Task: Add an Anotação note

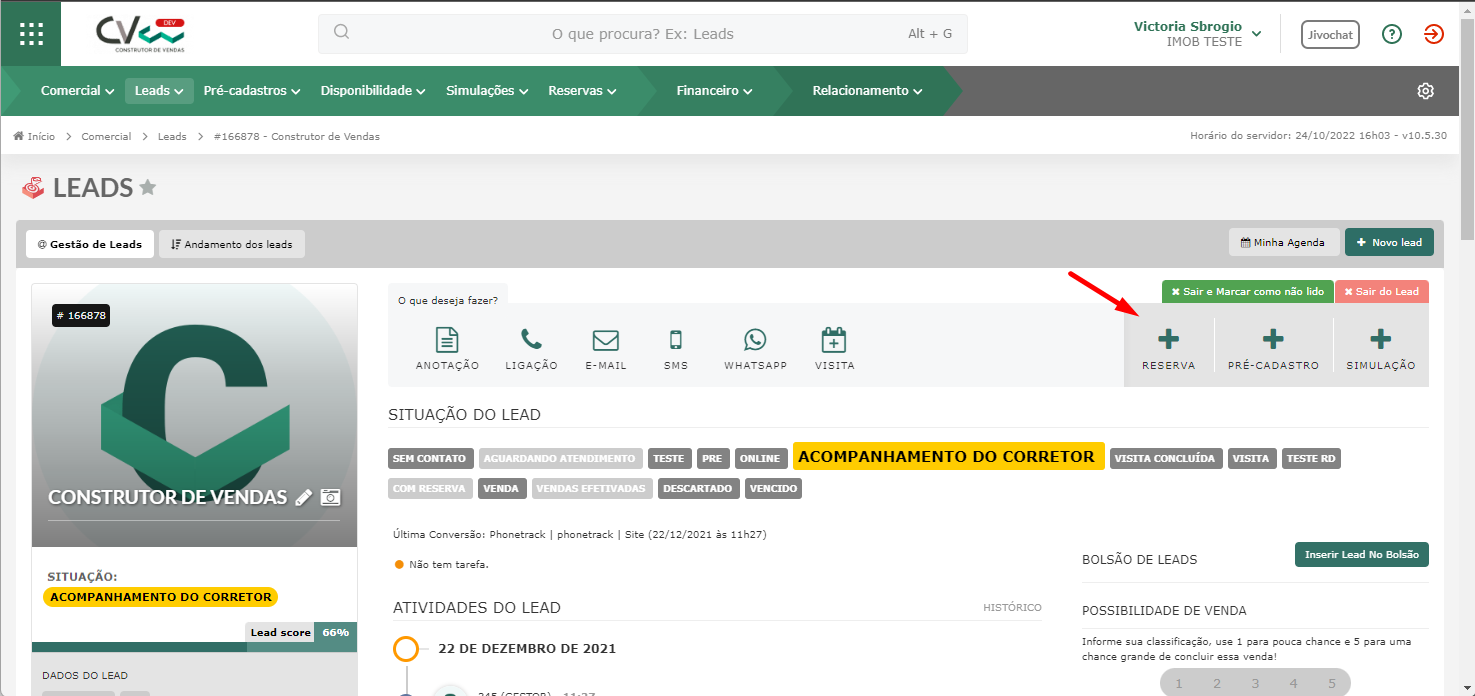Action: [447, 349]
